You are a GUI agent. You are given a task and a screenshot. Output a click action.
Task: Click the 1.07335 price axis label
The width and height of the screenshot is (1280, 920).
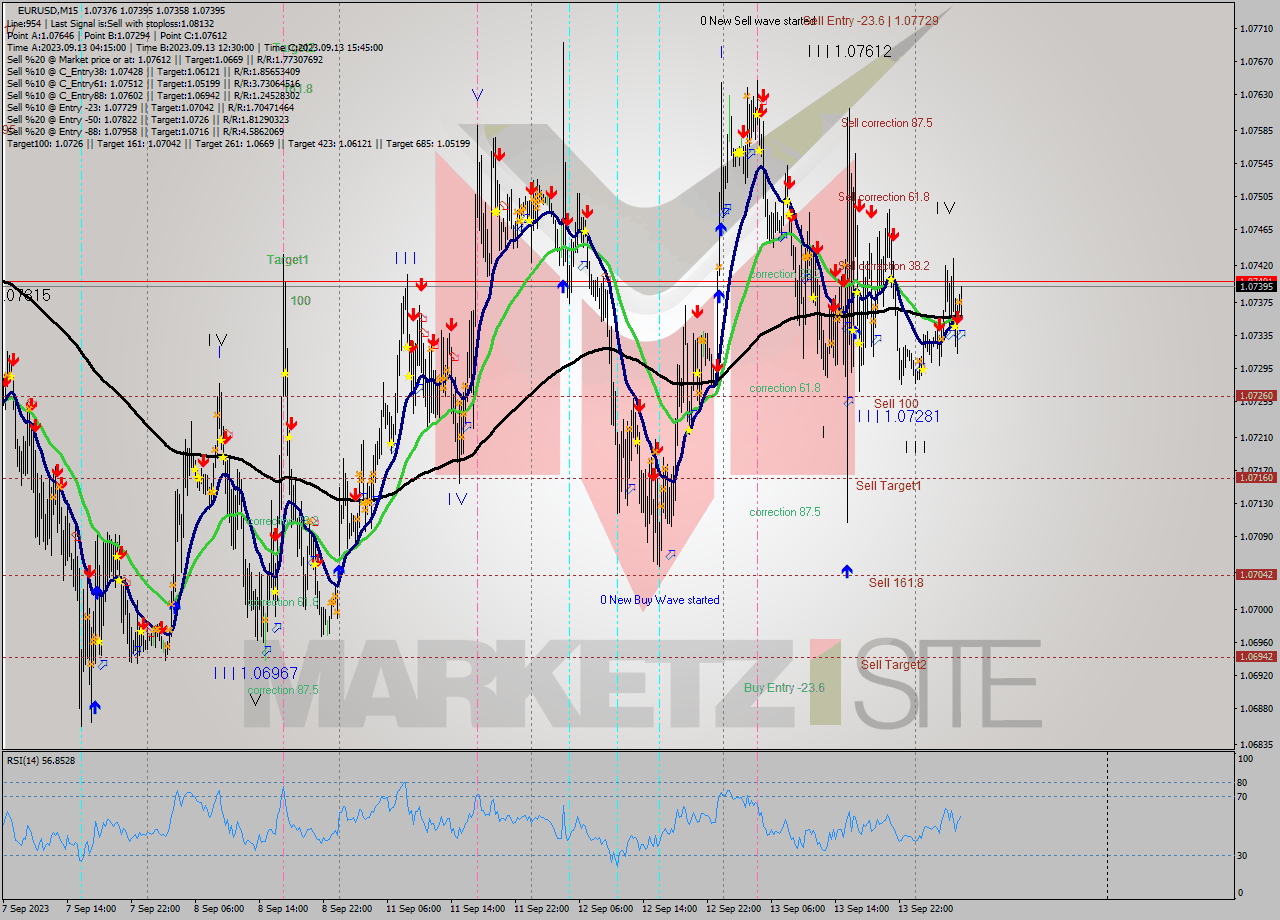click(1256, 336)
